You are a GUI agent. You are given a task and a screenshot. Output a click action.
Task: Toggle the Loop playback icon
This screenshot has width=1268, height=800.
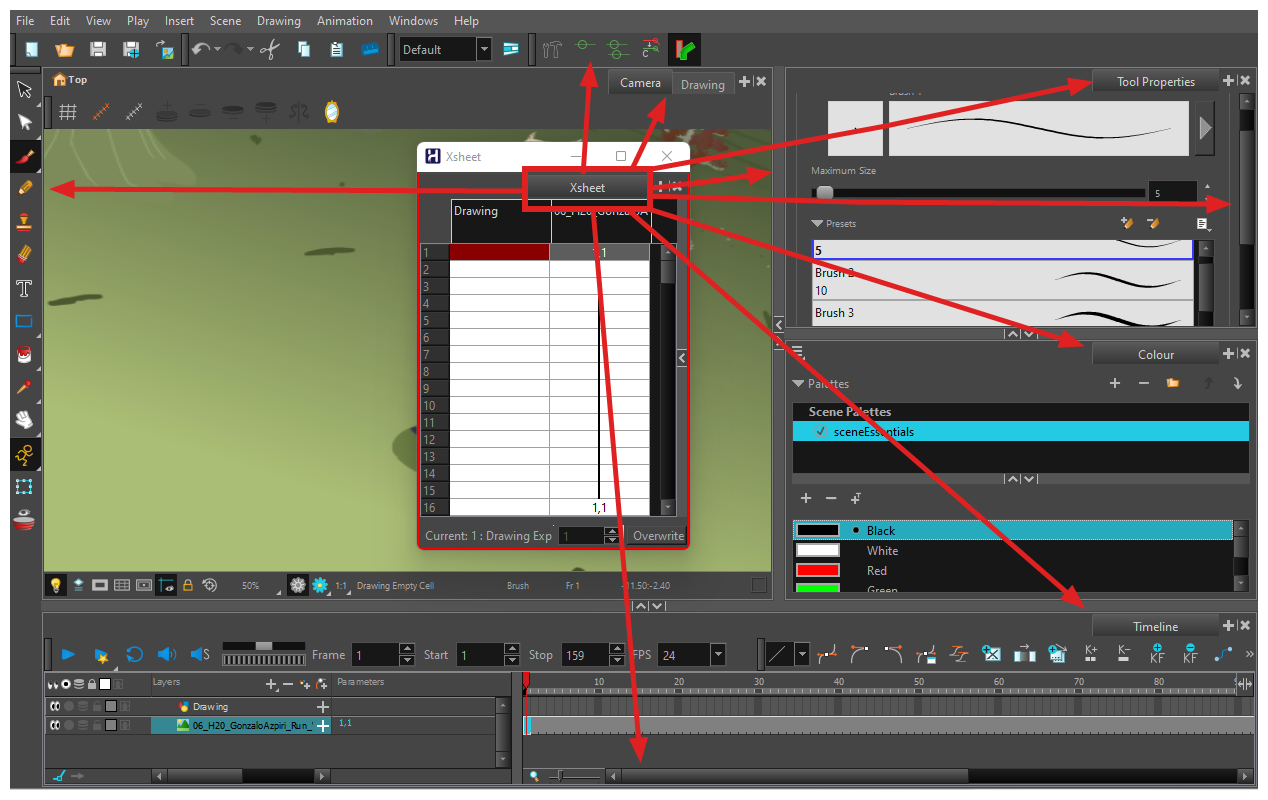[x=134, y=655]
